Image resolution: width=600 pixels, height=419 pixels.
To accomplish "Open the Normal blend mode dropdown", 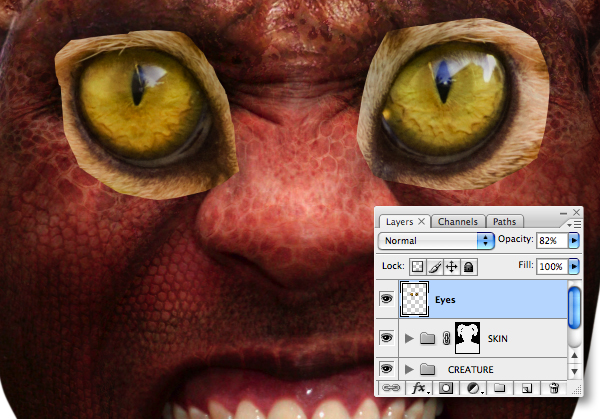I will pyautogui.click(x=436, y=241).
